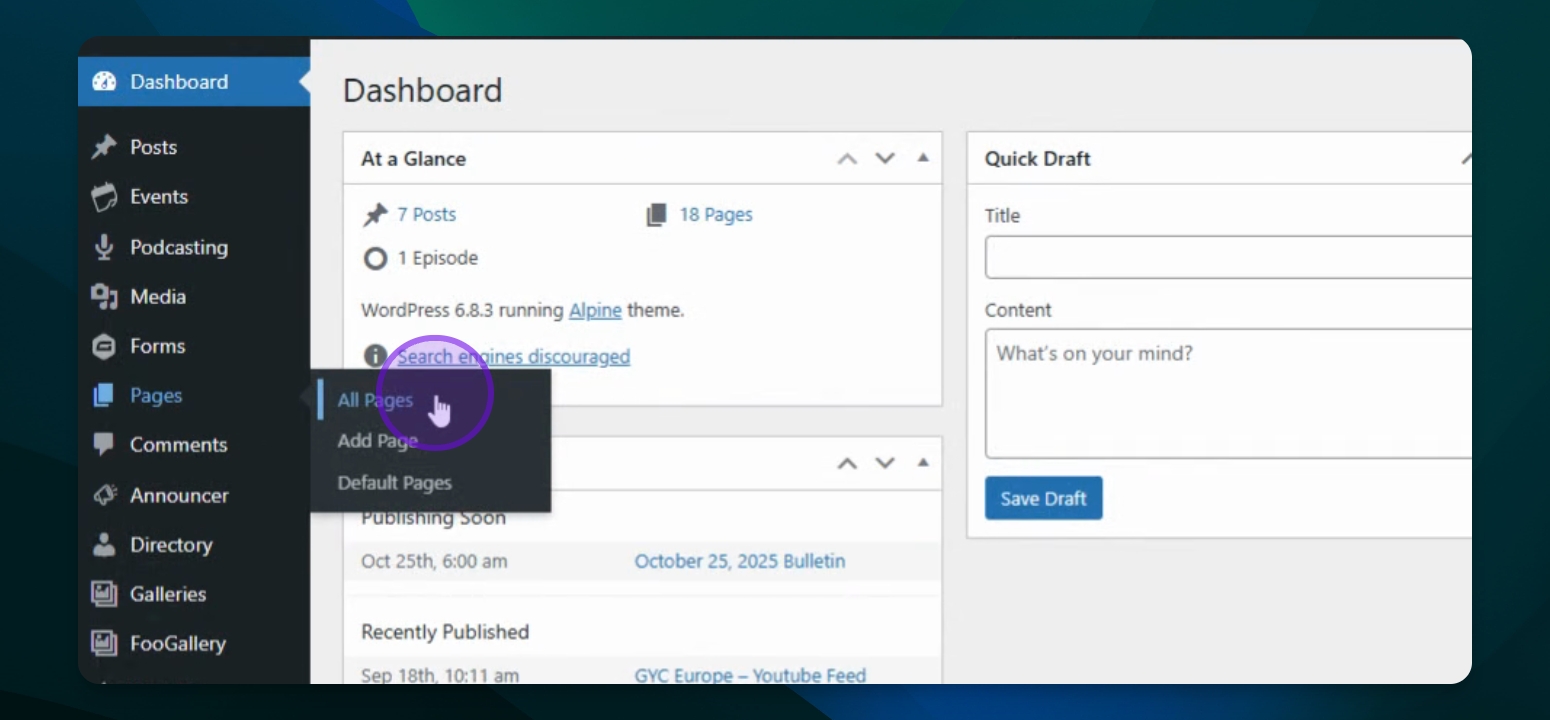This screenshot has height=720, width=1550.
Task: Move At a Glance panel down
Action: click(884, 159)
